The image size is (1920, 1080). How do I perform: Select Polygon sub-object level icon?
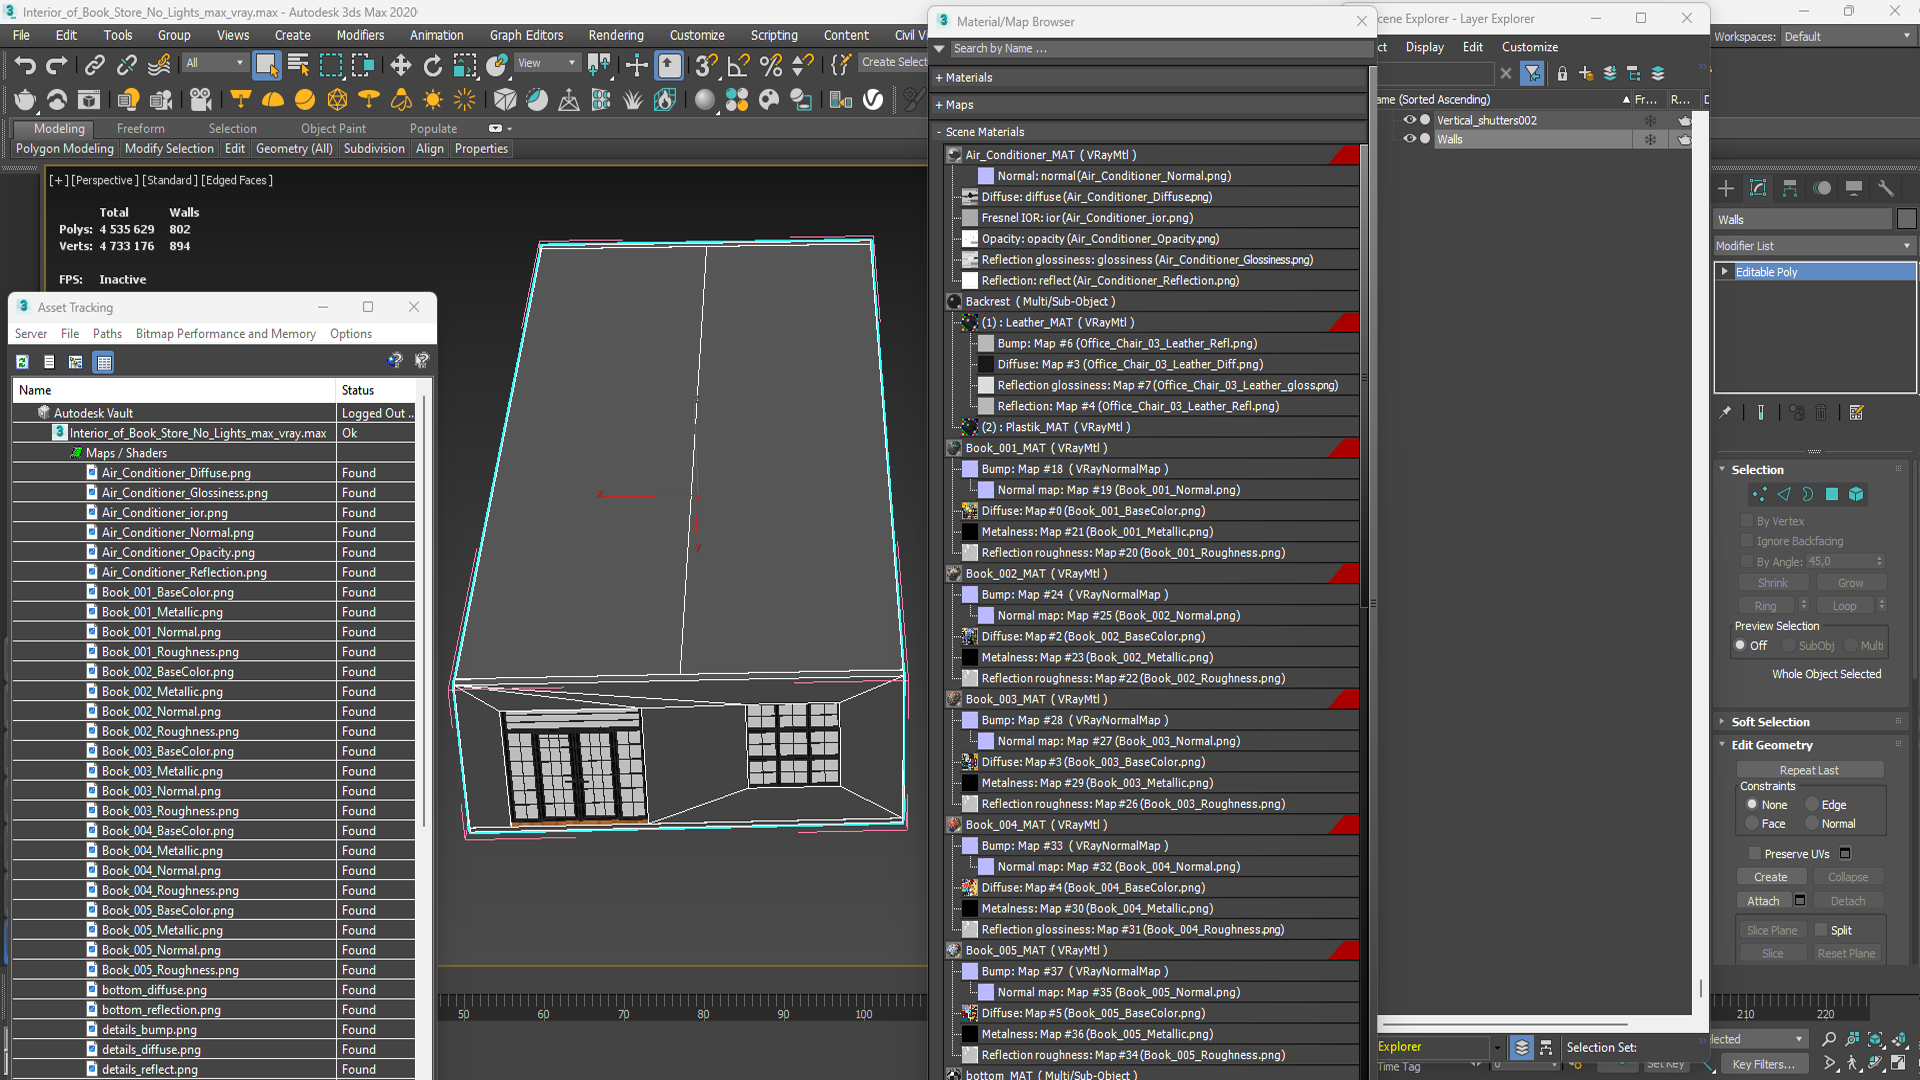coord(1832,494)
